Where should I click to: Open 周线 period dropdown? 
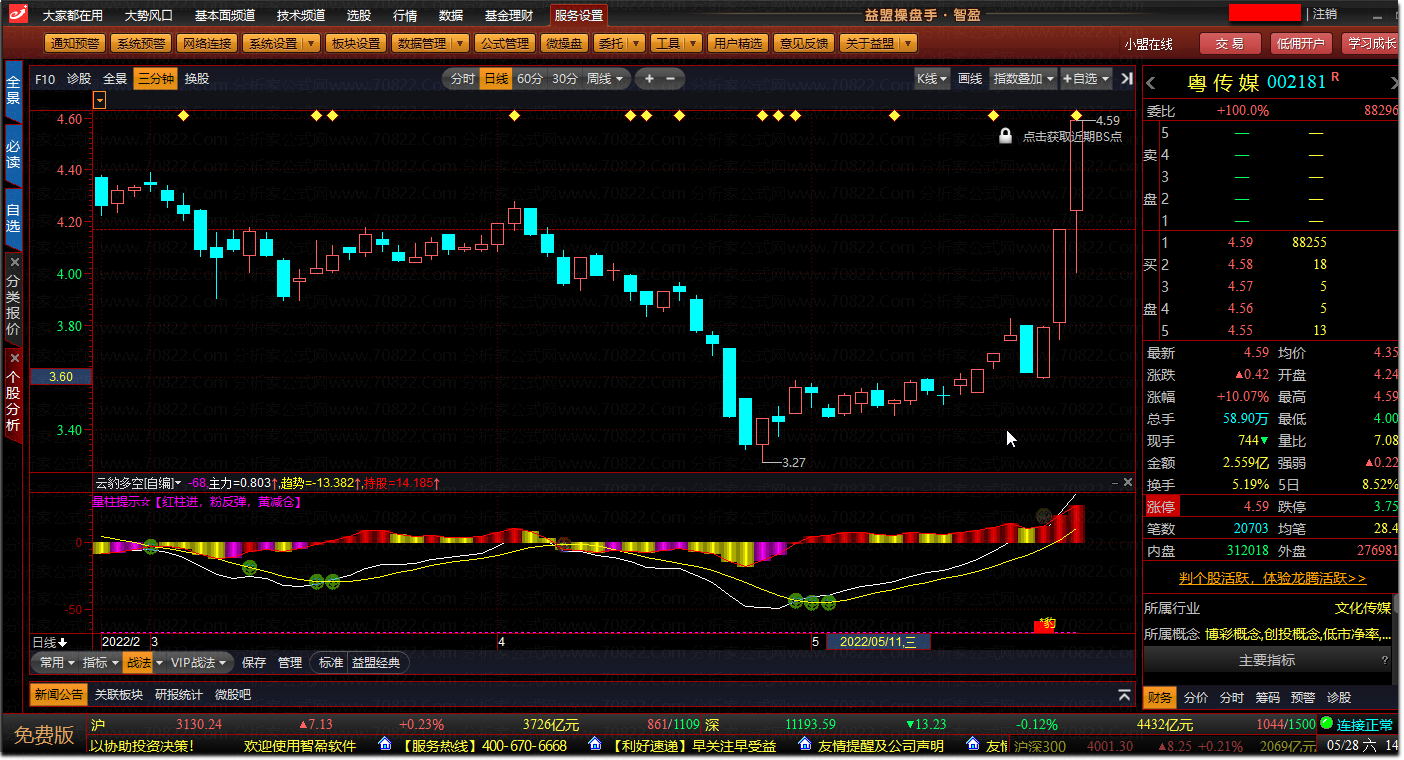[605, 79]
